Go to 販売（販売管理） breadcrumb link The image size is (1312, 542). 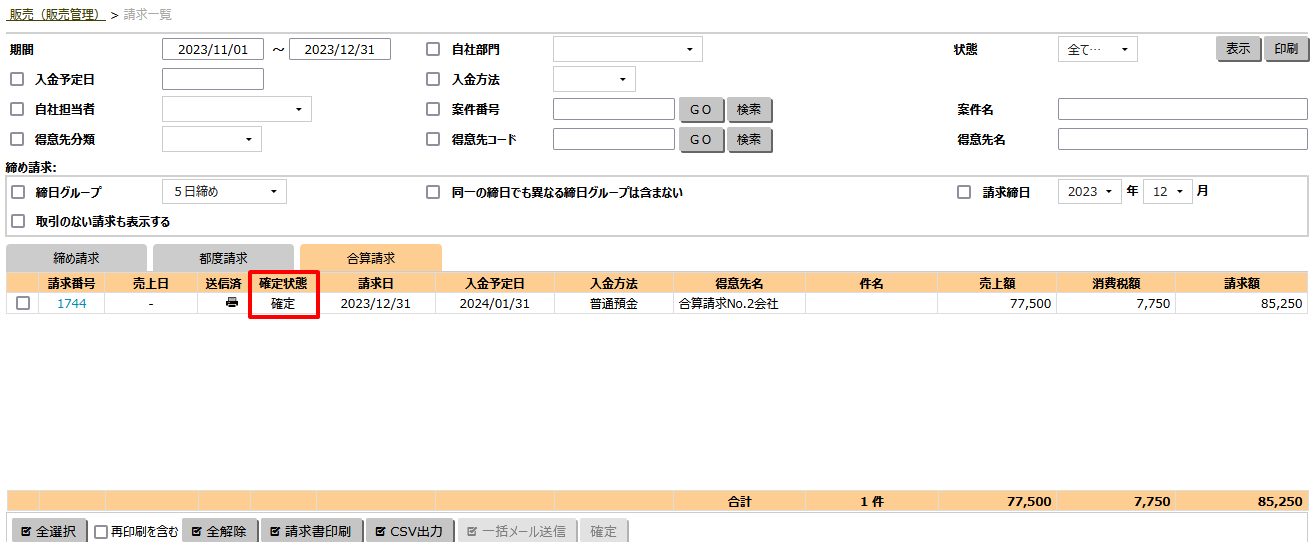point(56,15)
